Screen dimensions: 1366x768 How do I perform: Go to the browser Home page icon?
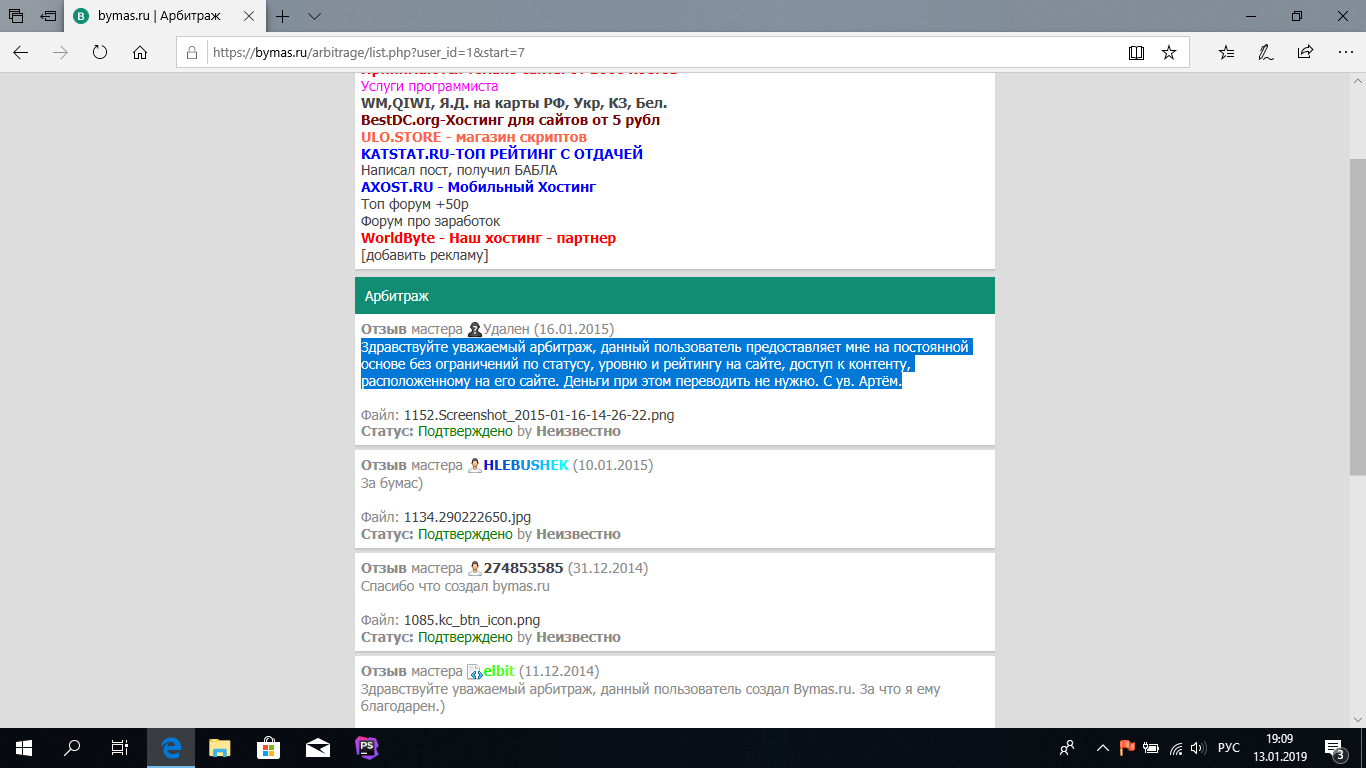pyautogui.click(x=140, y=53)
